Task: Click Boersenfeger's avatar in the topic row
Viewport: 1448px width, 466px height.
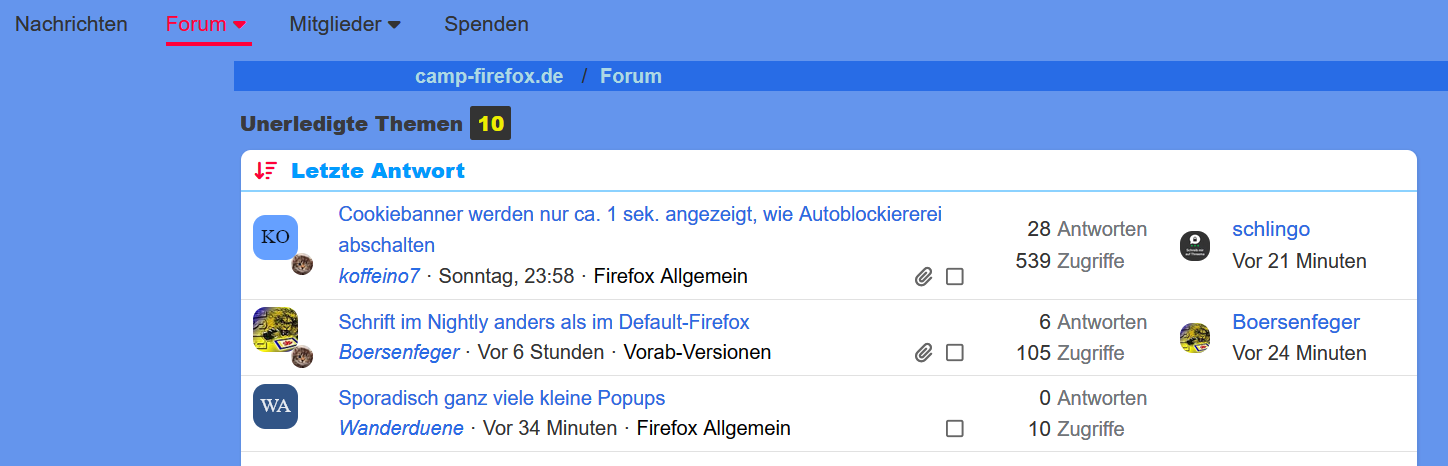Action: pyautogui.click(x=275, y=329)
